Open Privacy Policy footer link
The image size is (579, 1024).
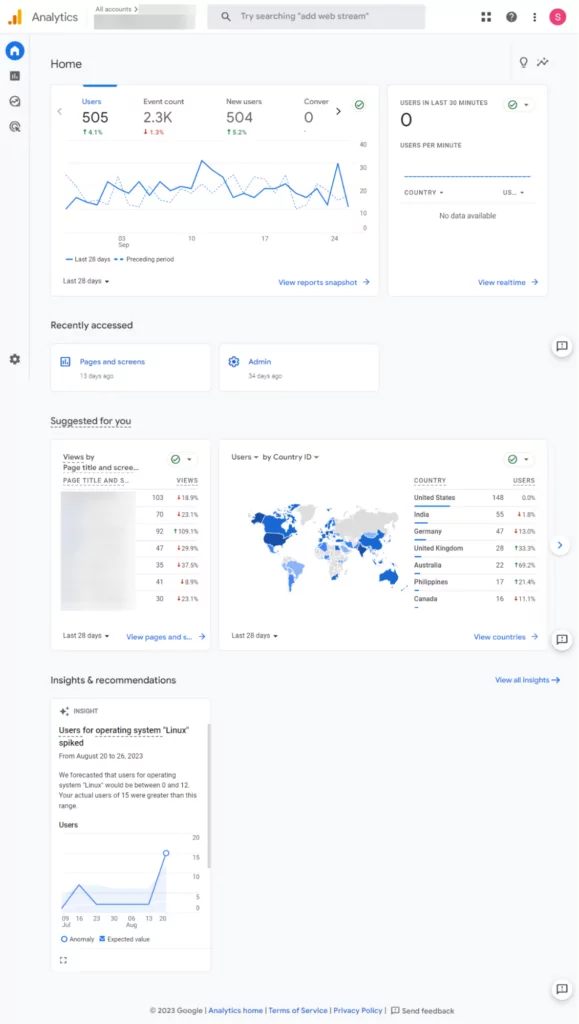tap(358, 1010)
